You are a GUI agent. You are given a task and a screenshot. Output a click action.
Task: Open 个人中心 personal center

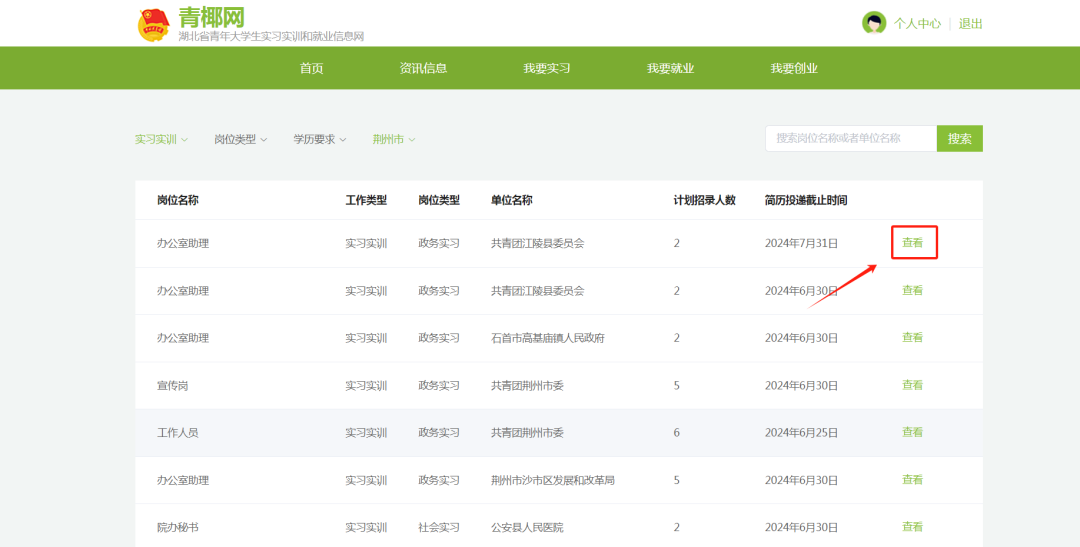click(x=917, y=24)
